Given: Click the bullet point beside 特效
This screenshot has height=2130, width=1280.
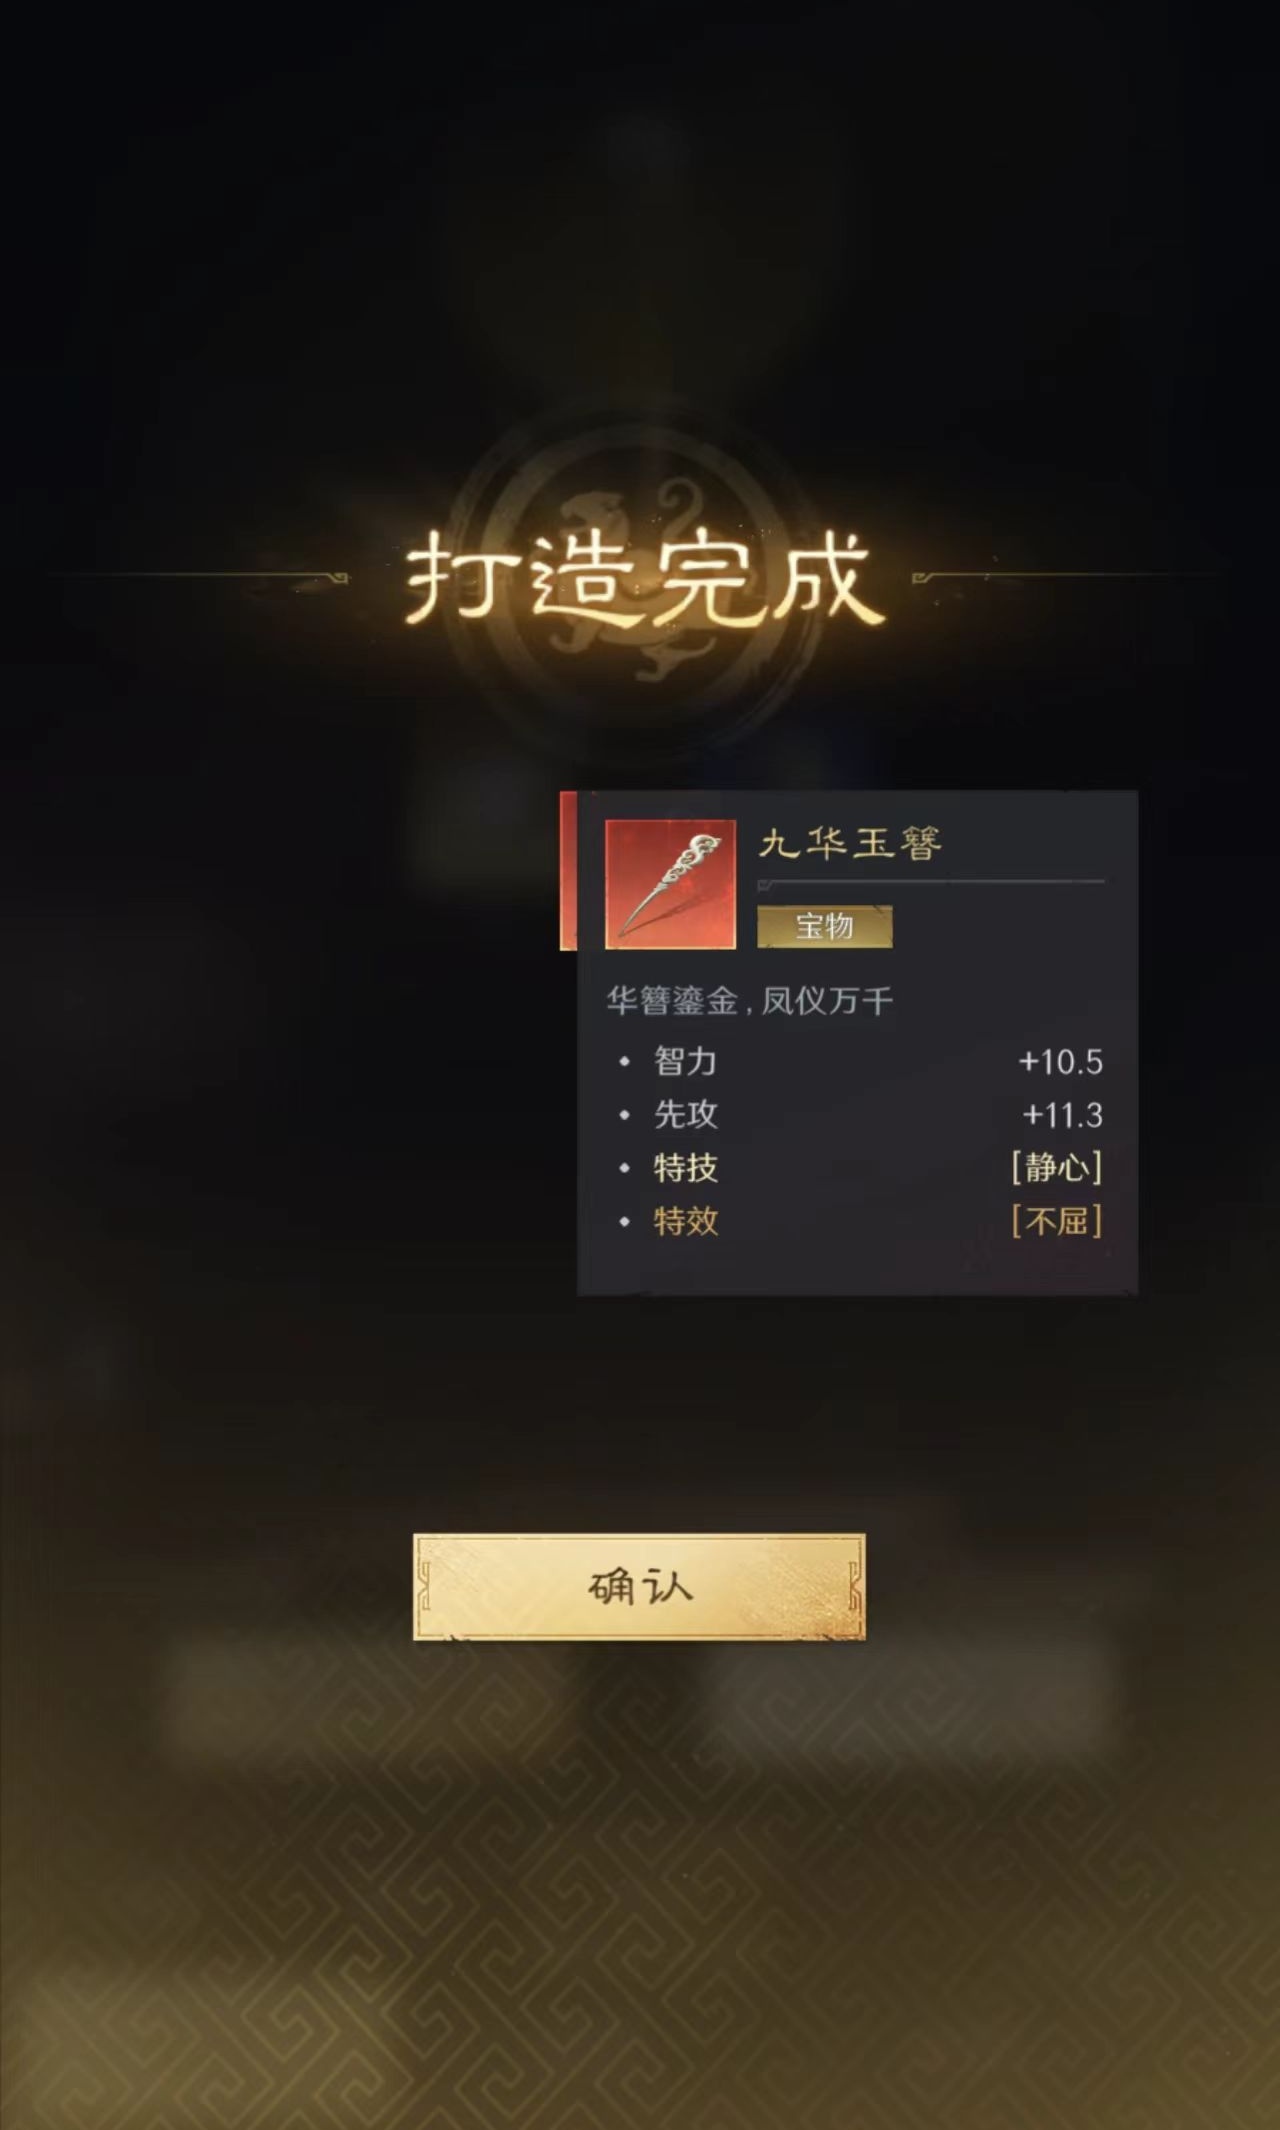Looking at the screenshot, I should 625,1221.
